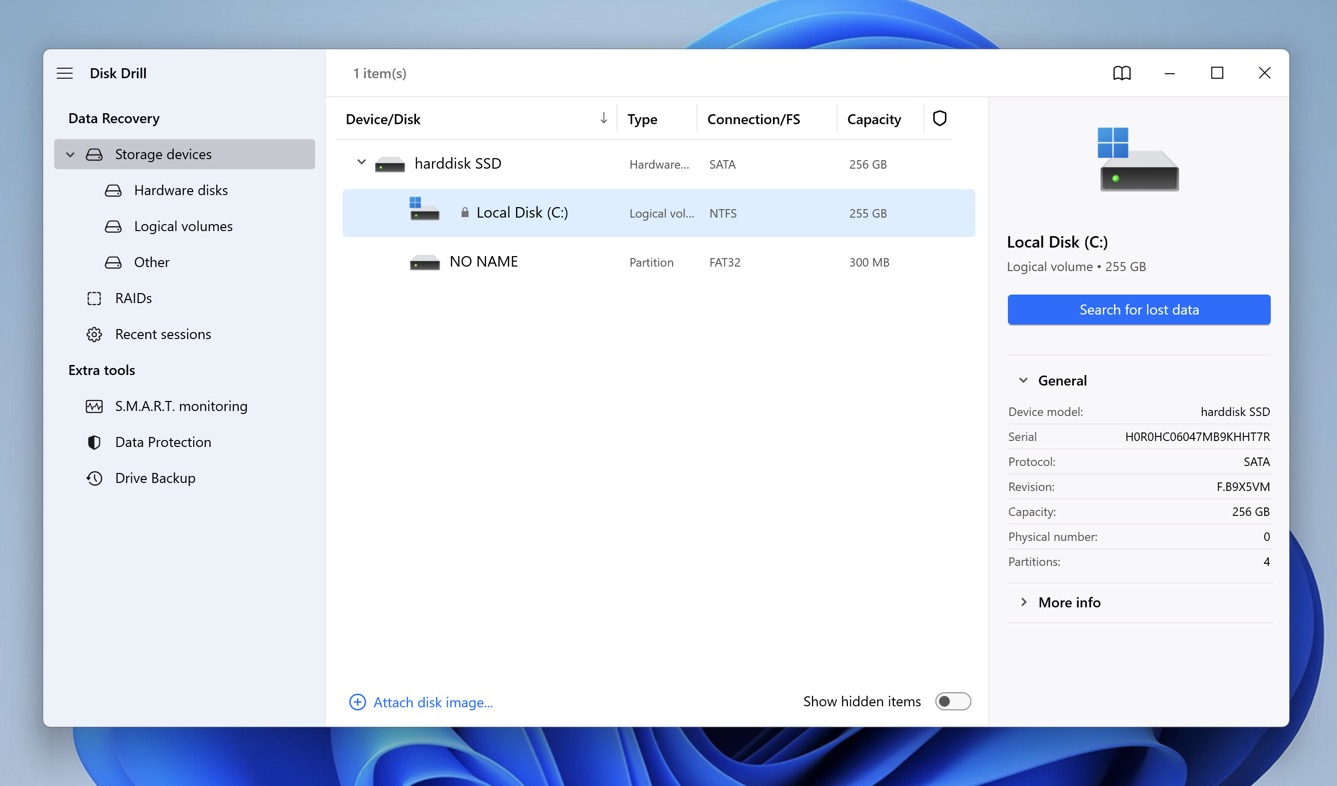1337x786 pixels.
Task: Sort by the Capacity column header
Action: click(x=874, y=119)
